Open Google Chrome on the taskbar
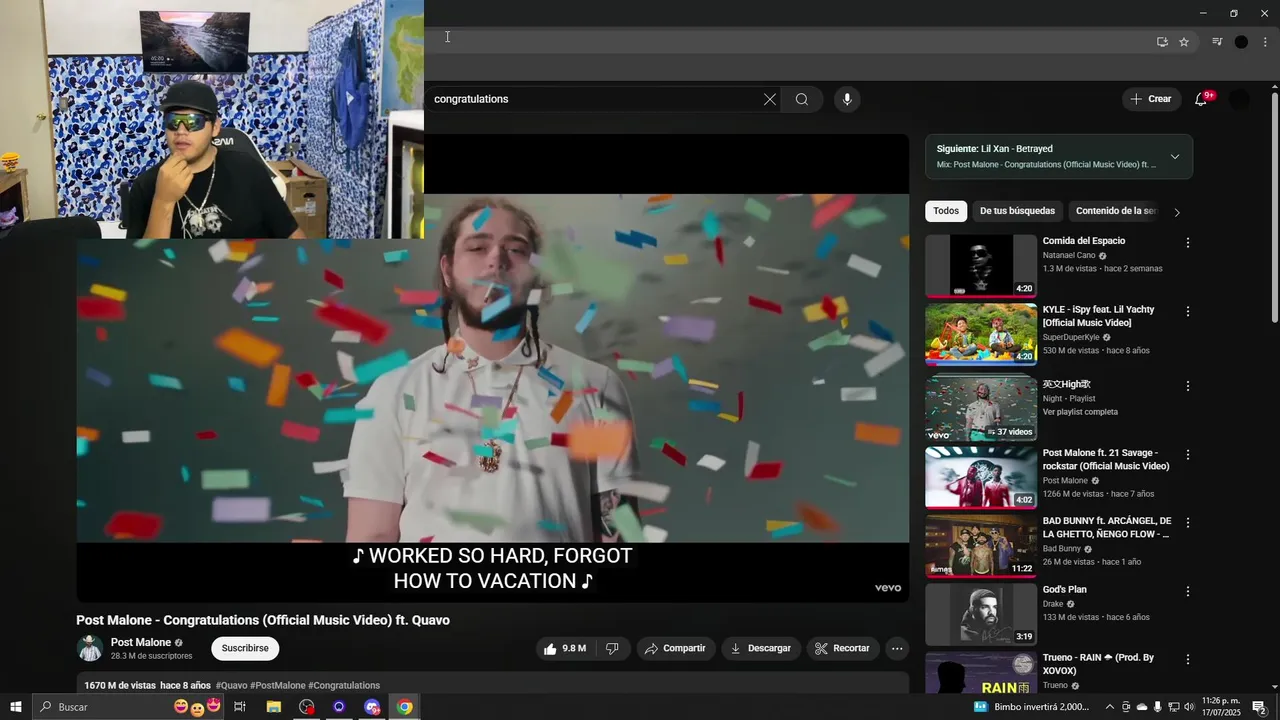Screen dimensions: 1280x720 click(404, 707)
